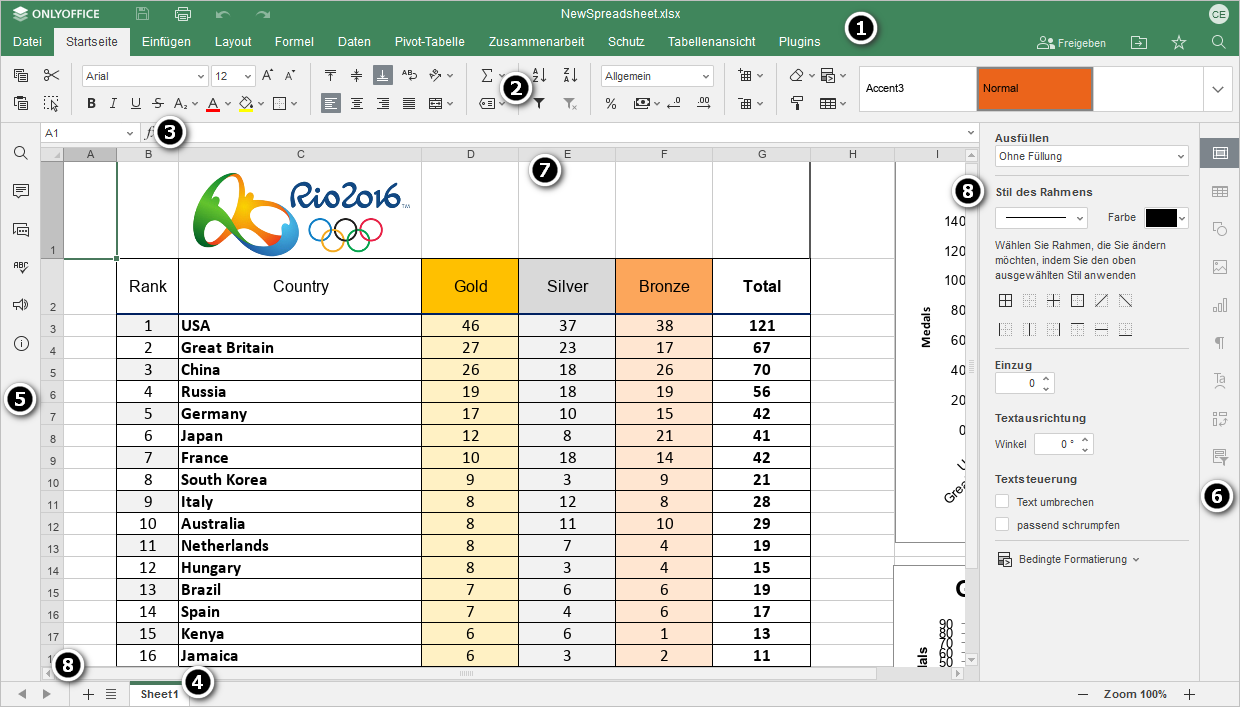Click the Save icon in the title bar
The width and height of the screenshot is (1240, 707).
[143, 14]
